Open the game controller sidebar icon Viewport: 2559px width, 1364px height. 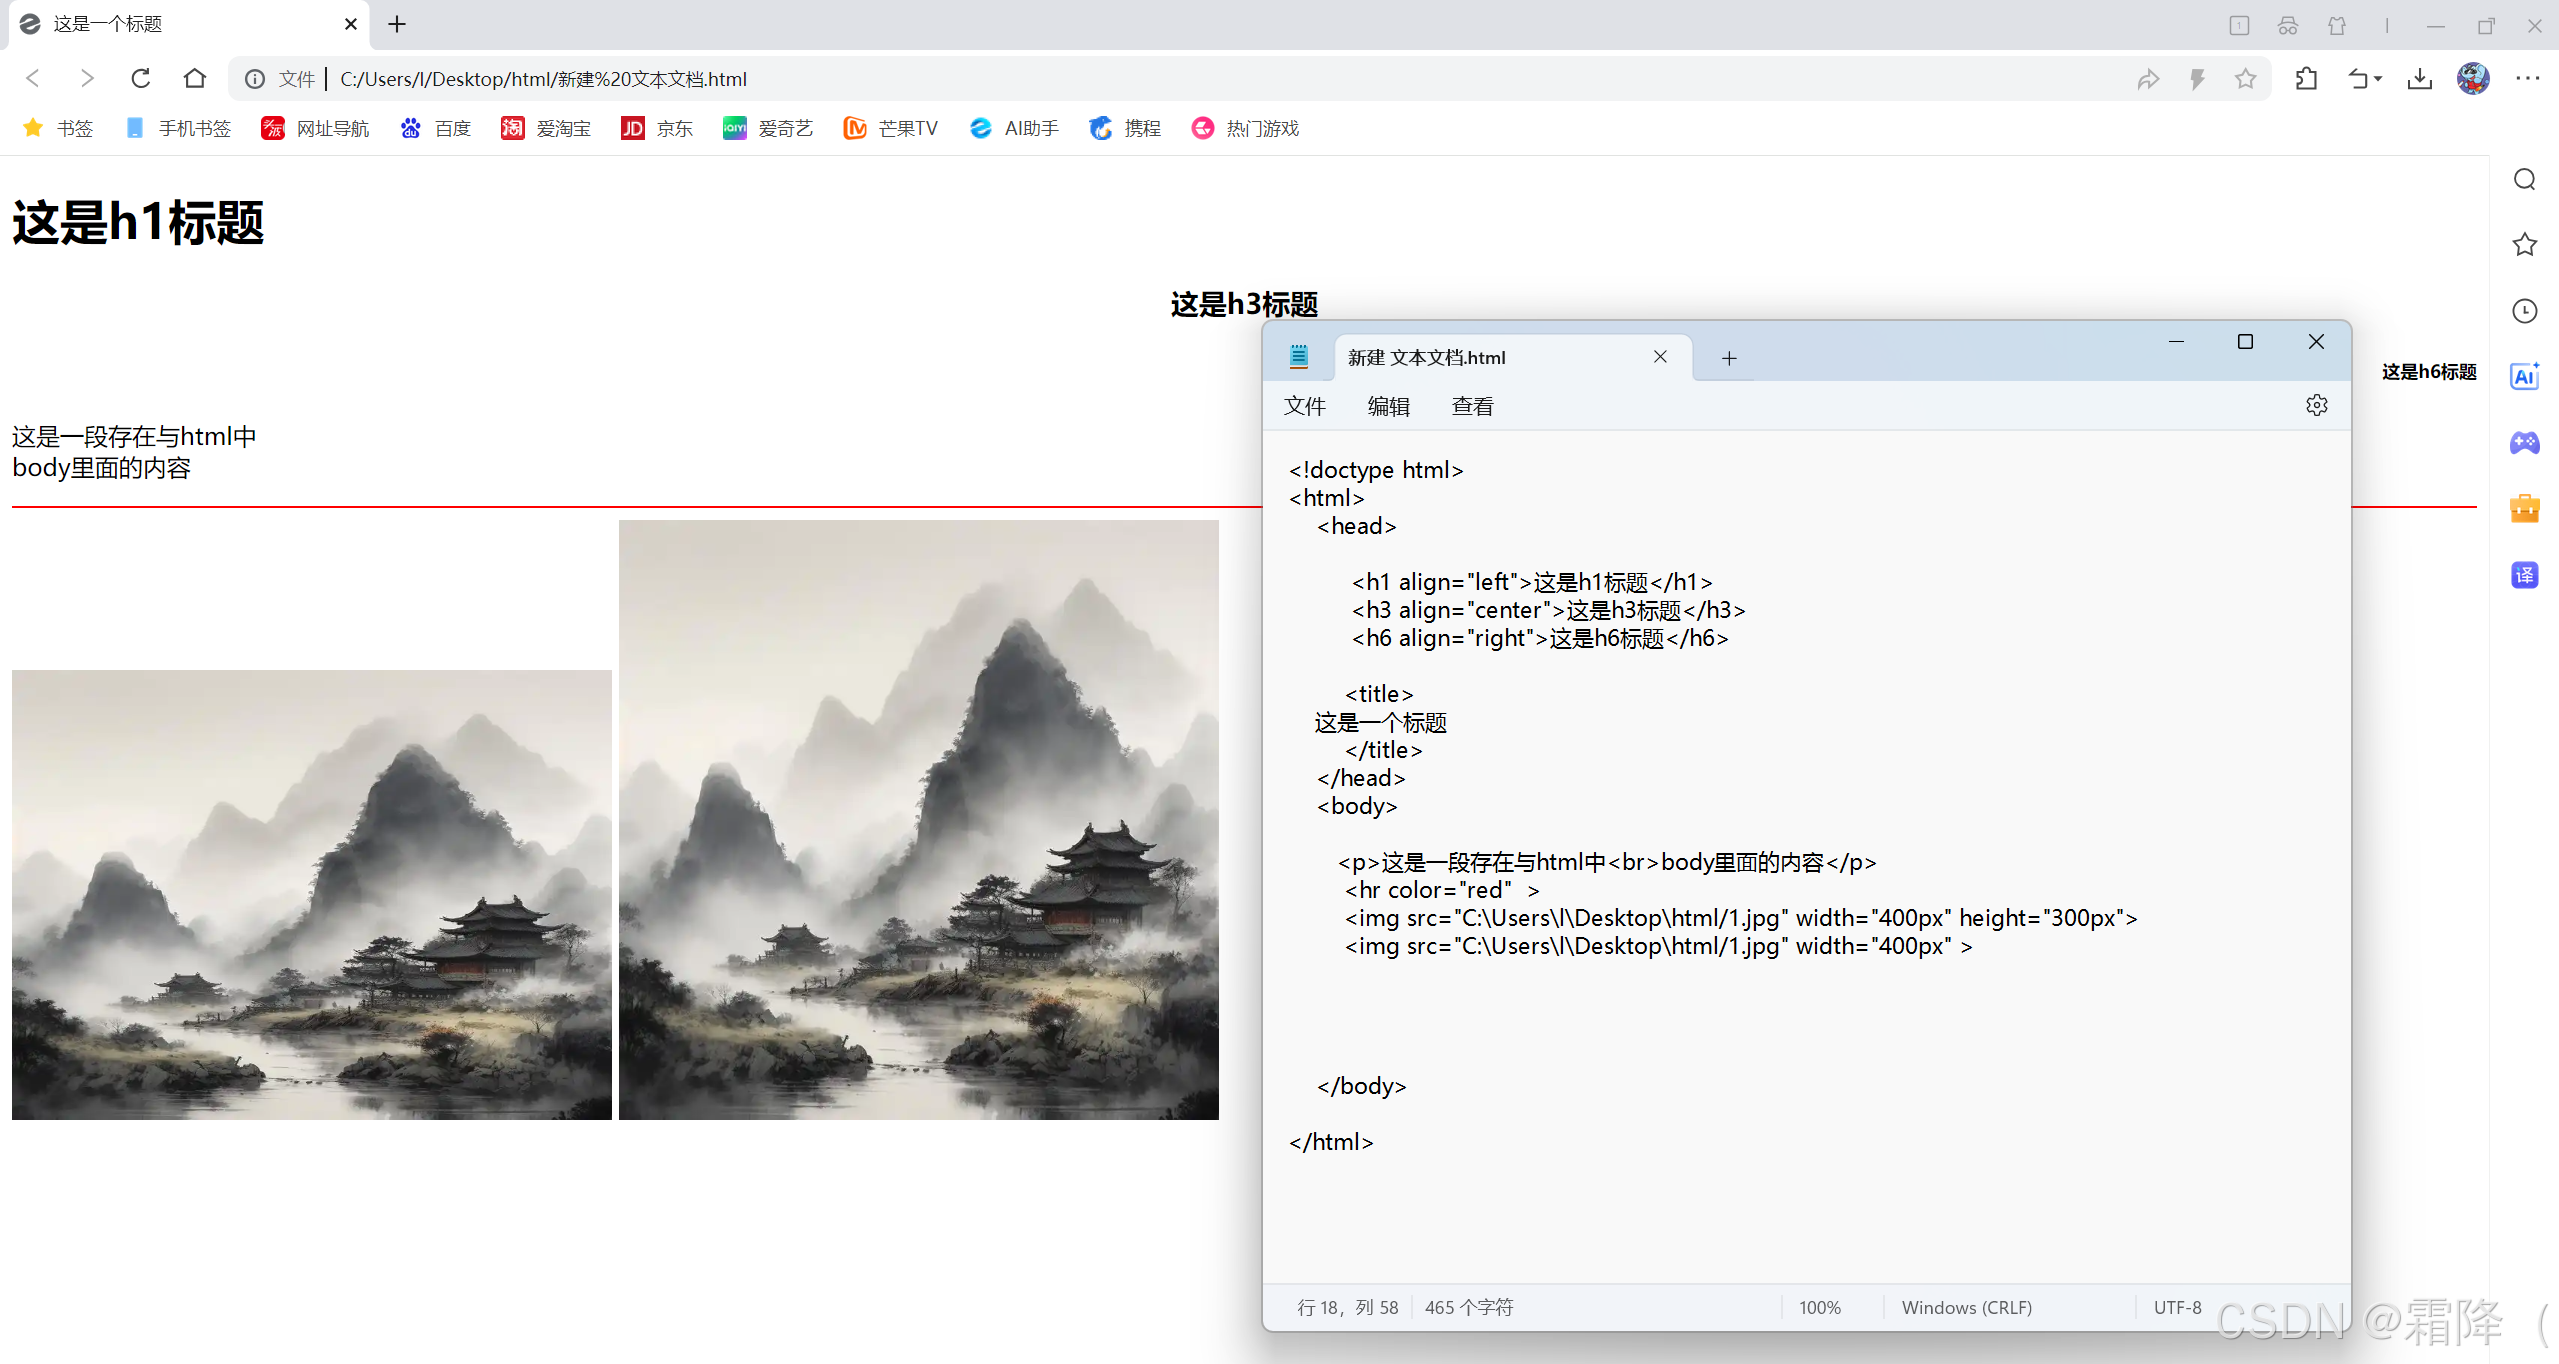[2524, 442]
